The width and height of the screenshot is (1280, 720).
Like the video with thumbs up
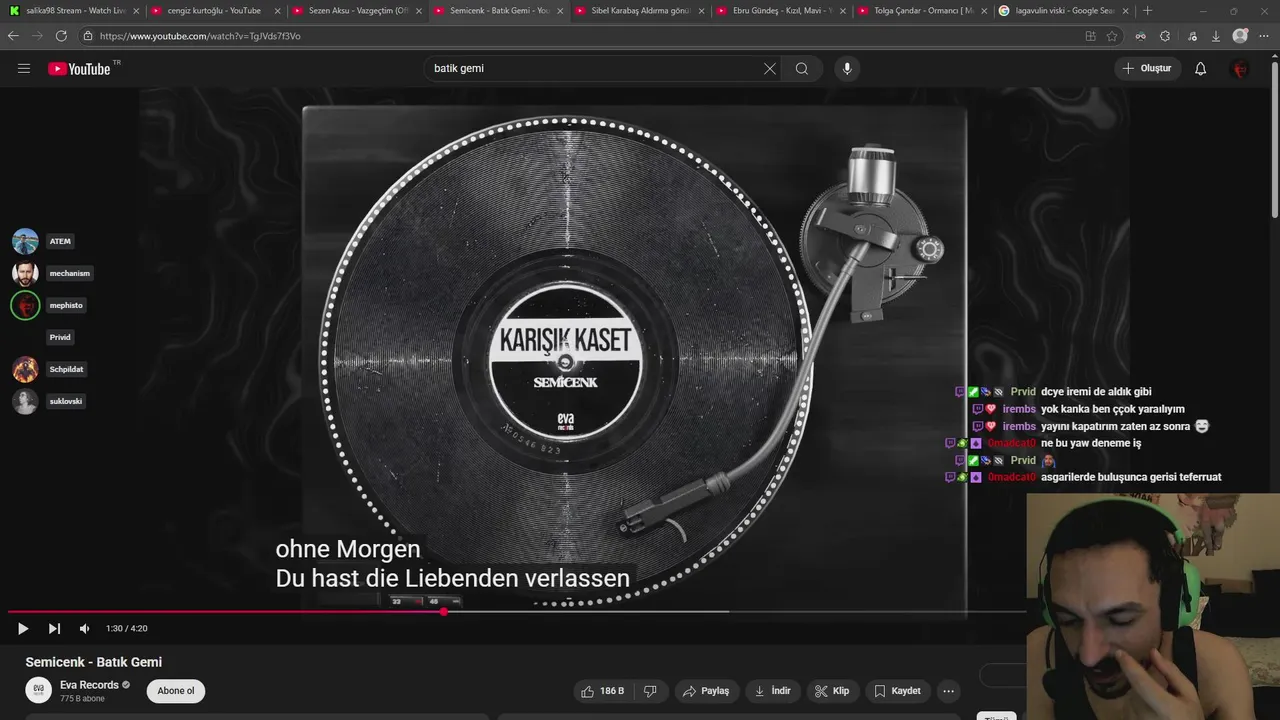click(x=601, y=691)
